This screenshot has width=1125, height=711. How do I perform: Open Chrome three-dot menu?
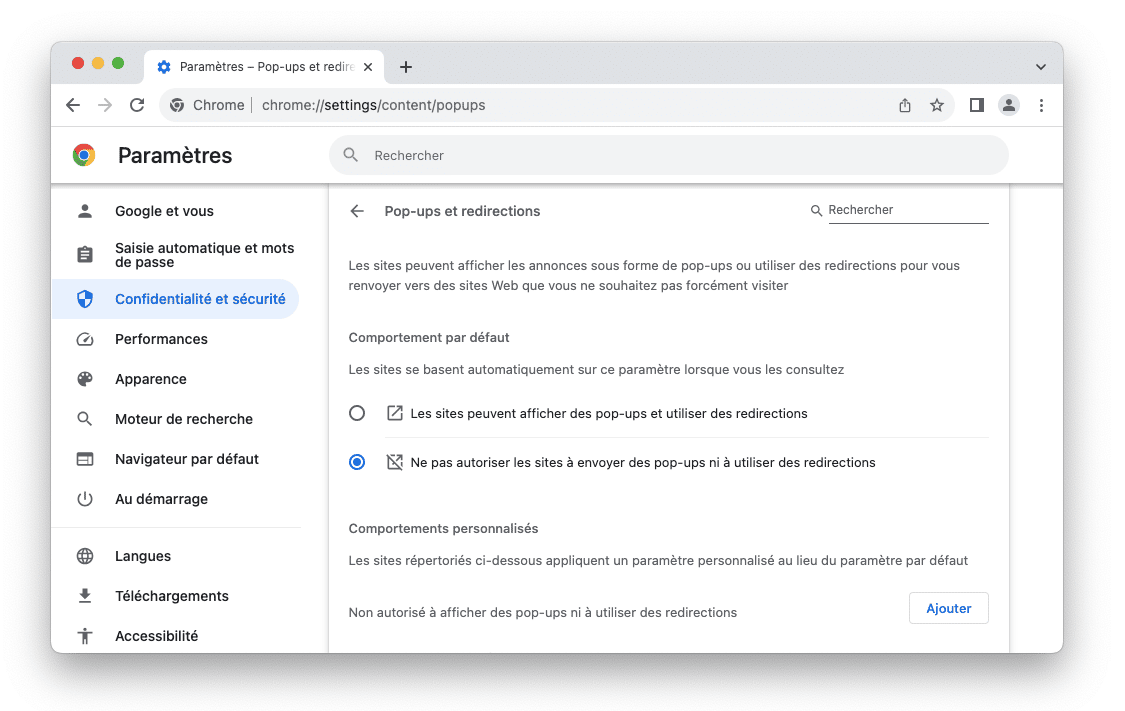(1041, 105)
